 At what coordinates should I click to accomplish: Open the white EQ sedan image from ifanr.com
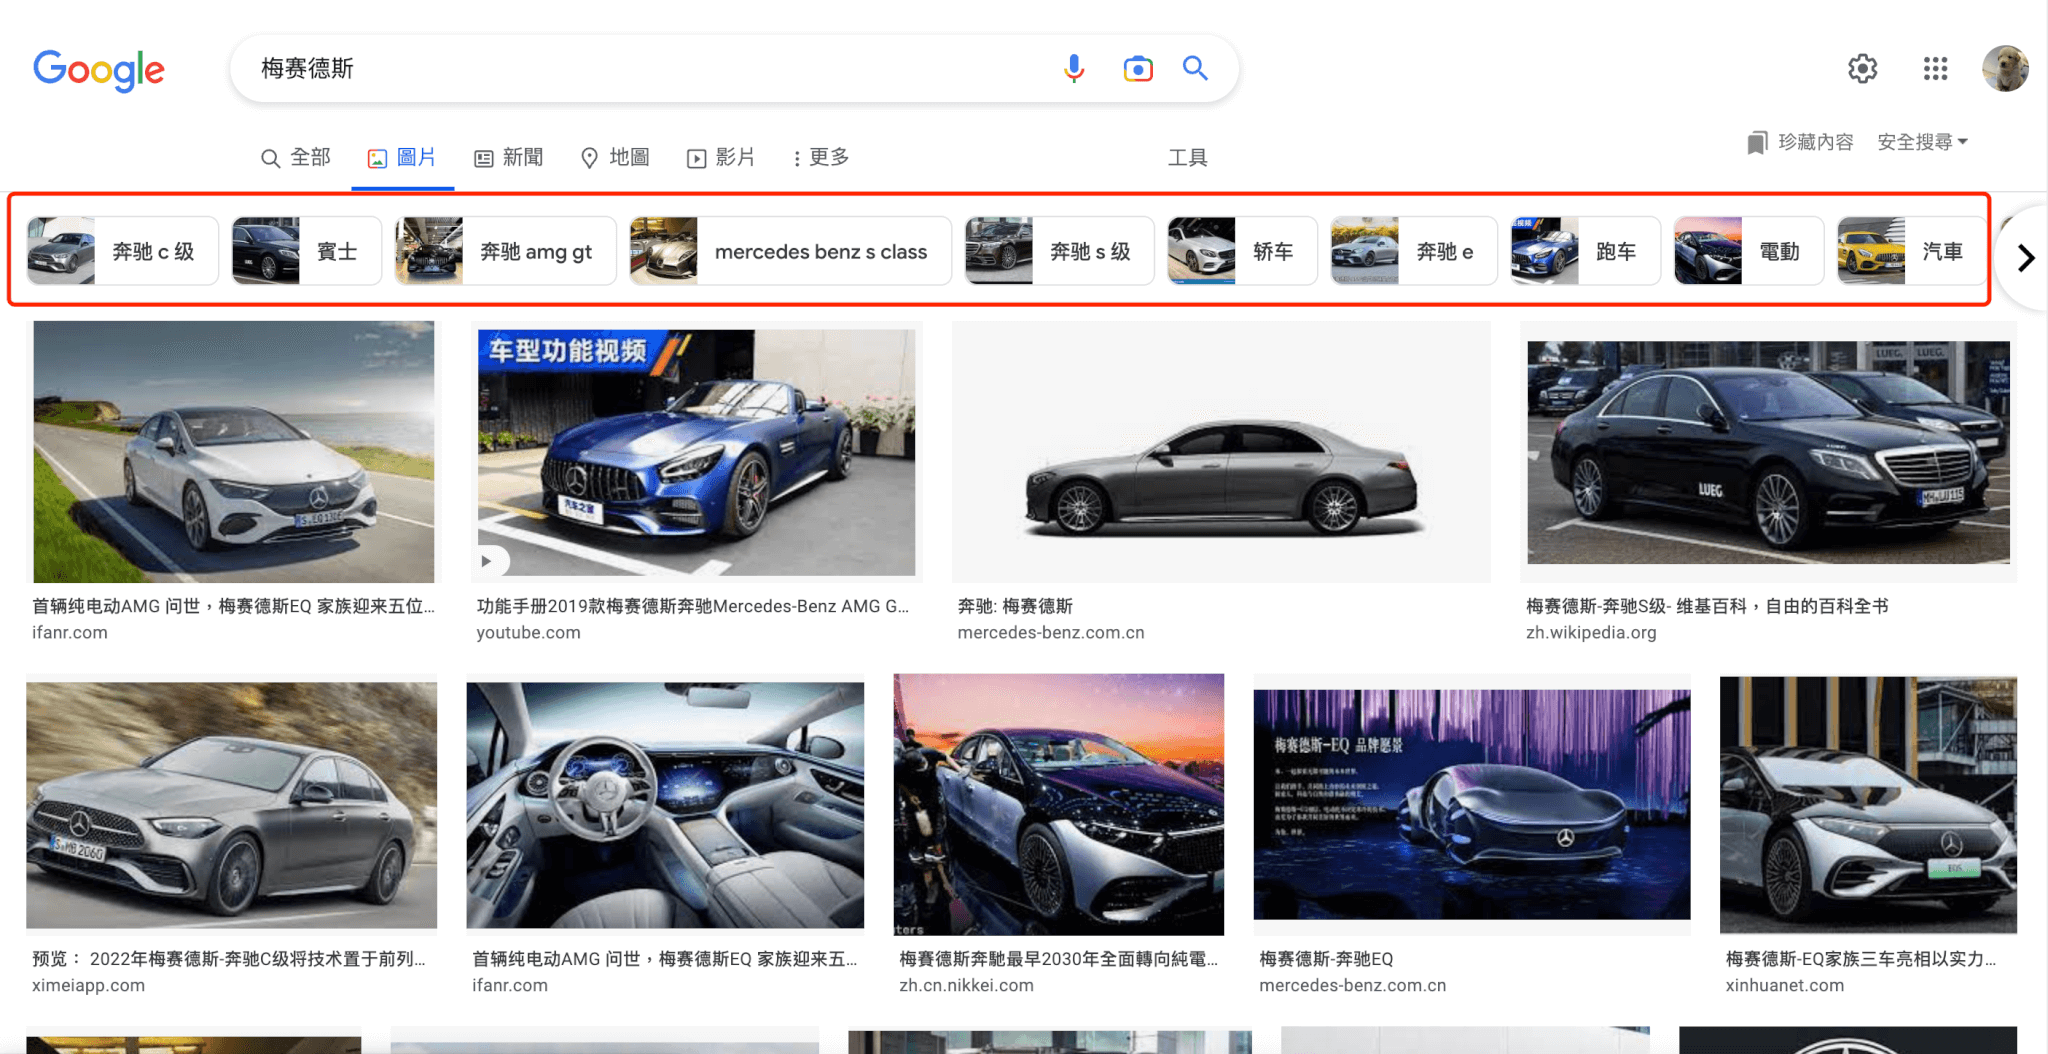coord(234,452)
